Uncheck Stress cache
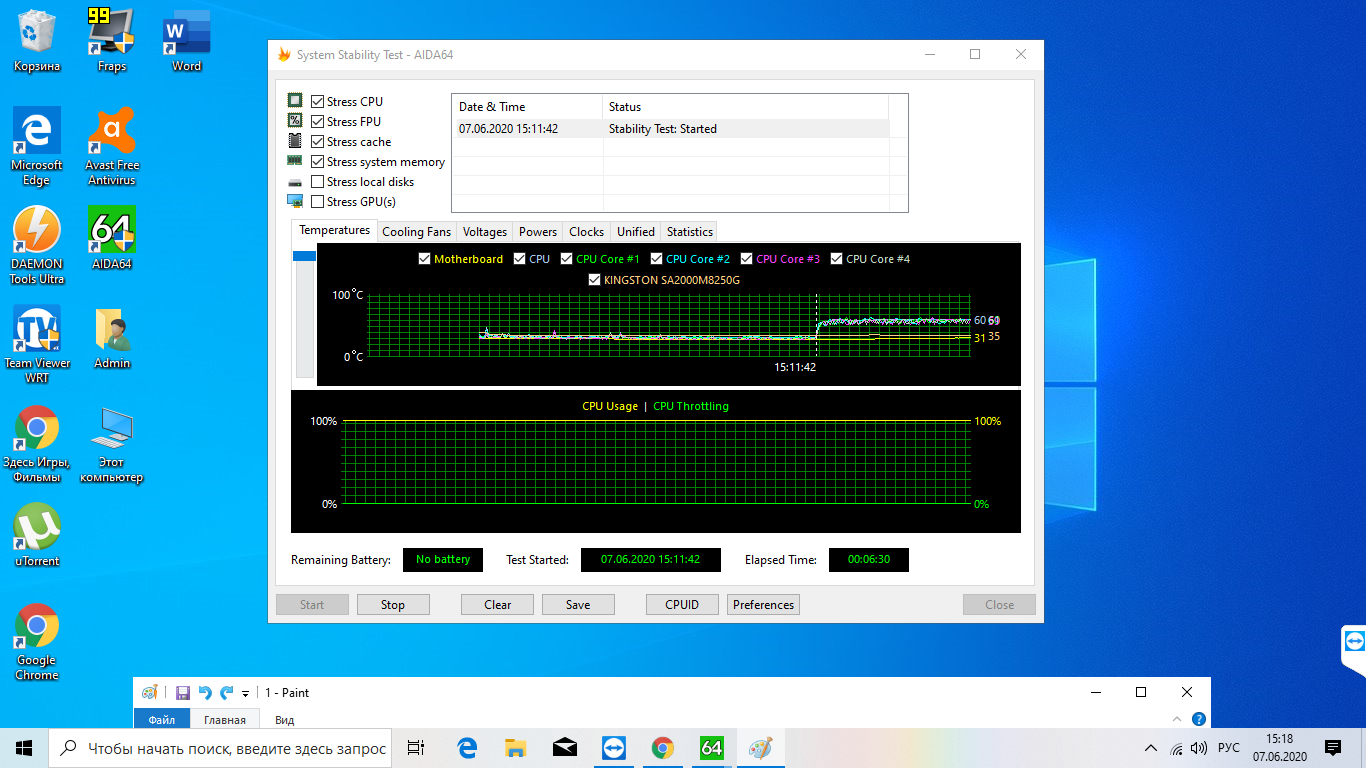The width and height of the screenshot is (1366, 768). tap(317, 142)
